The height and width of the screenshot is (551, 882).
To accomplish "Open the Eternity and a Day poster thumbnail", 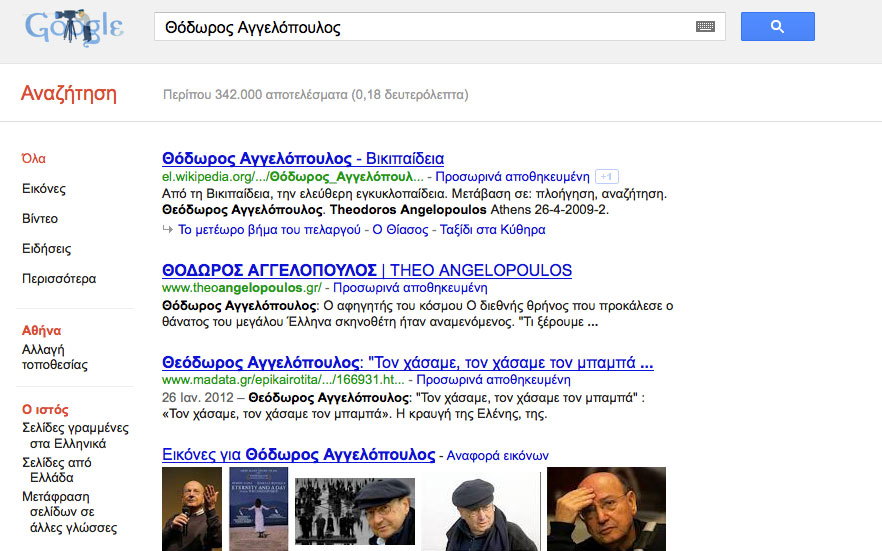I will (259, 509).
